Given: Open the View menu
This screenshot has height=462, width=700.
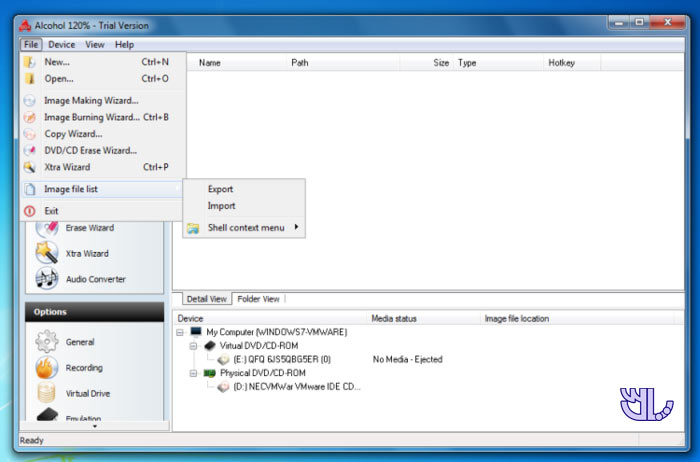Looking at the screenshot, I should 95,45.
